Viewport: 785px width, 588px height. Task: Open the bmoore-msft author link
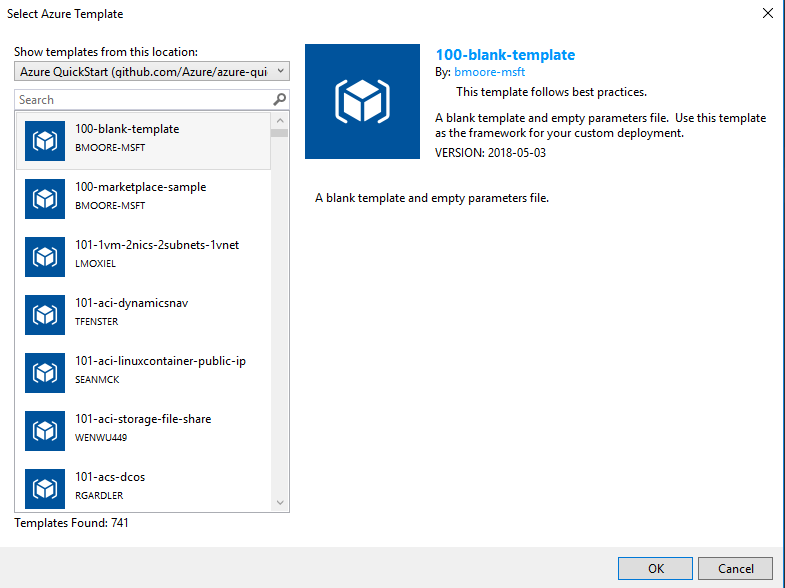[x=490, y=72]
